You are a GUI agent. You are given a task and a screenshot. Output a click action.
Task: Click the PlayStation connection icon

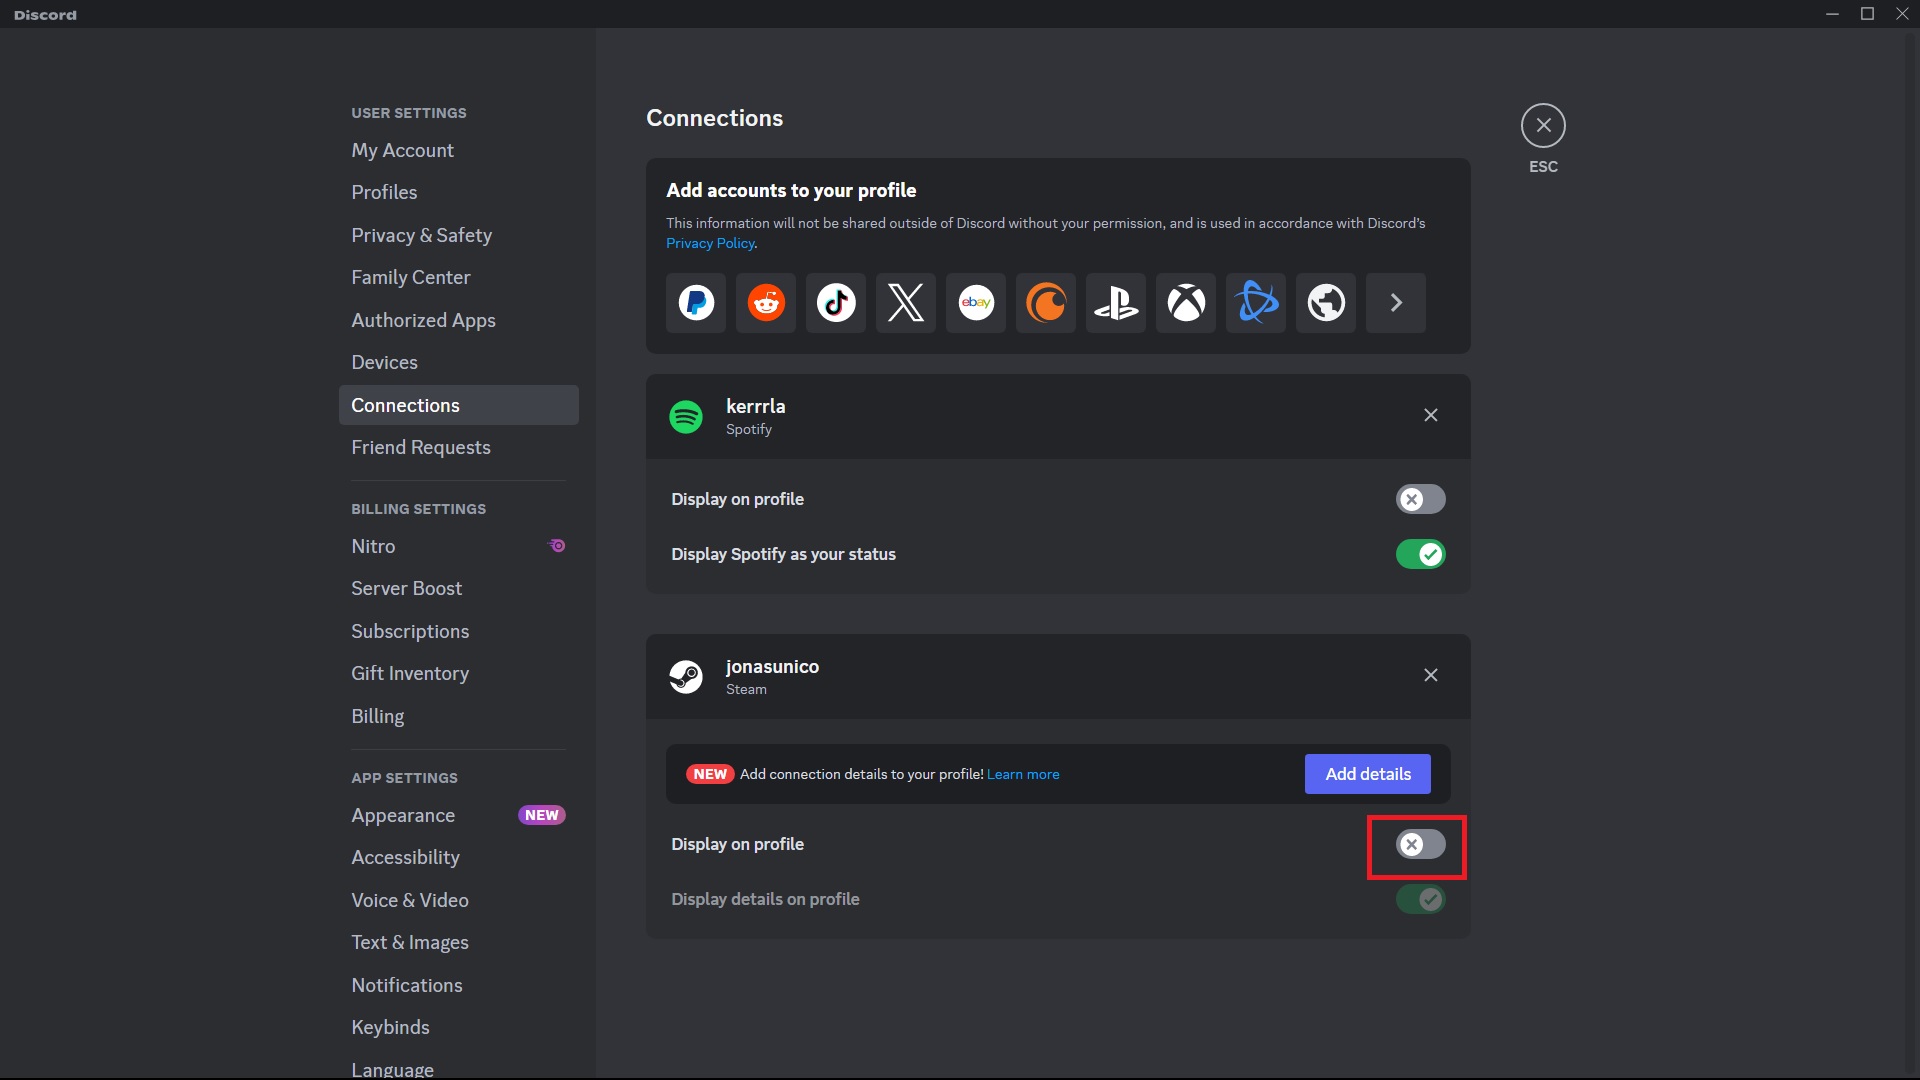tap(1116, 302)
